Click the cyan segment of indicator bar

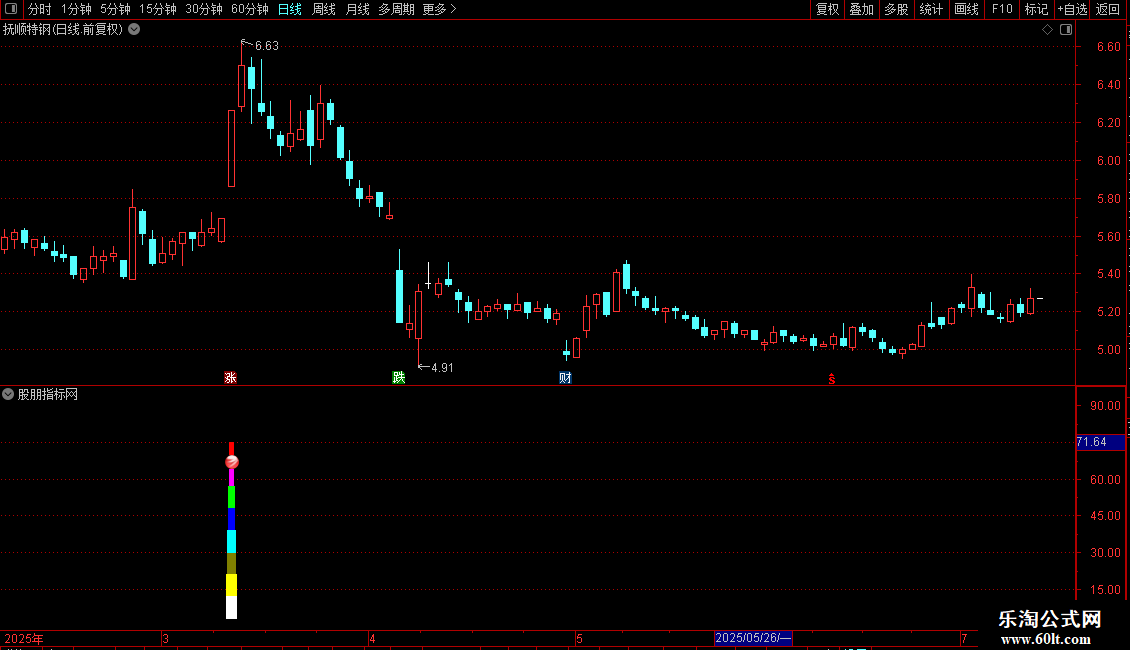click(231, 541)
